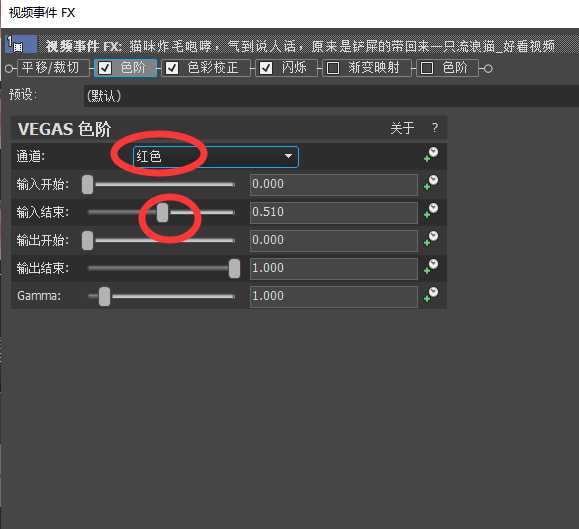Click the animate icon for 输出开始

[431, 238]
